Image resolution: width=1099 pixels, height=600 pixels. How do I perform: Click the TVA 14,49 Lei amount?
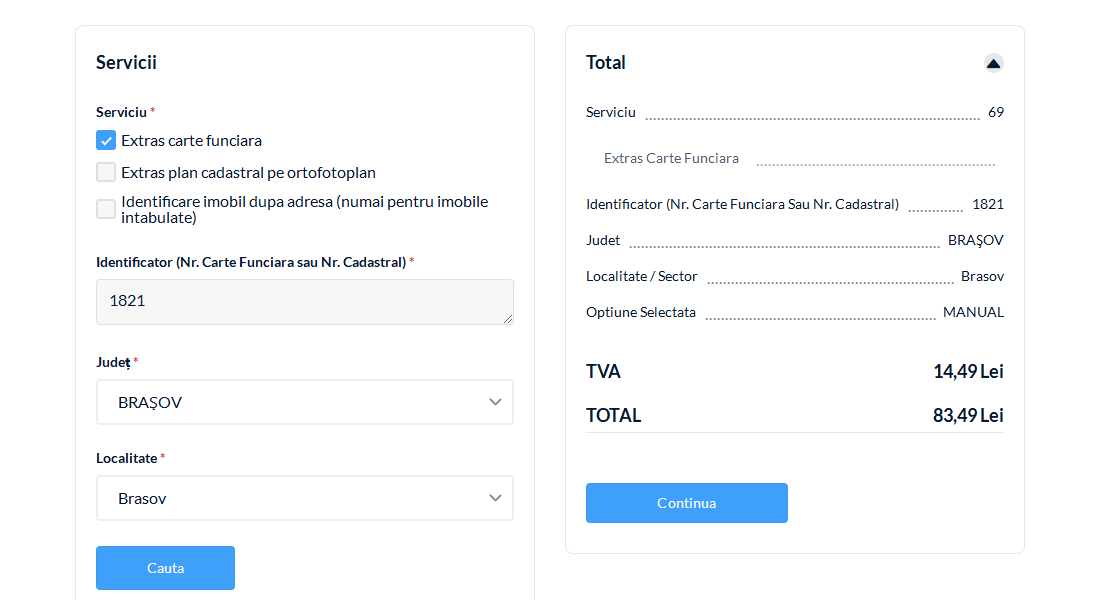pos(967,371)
